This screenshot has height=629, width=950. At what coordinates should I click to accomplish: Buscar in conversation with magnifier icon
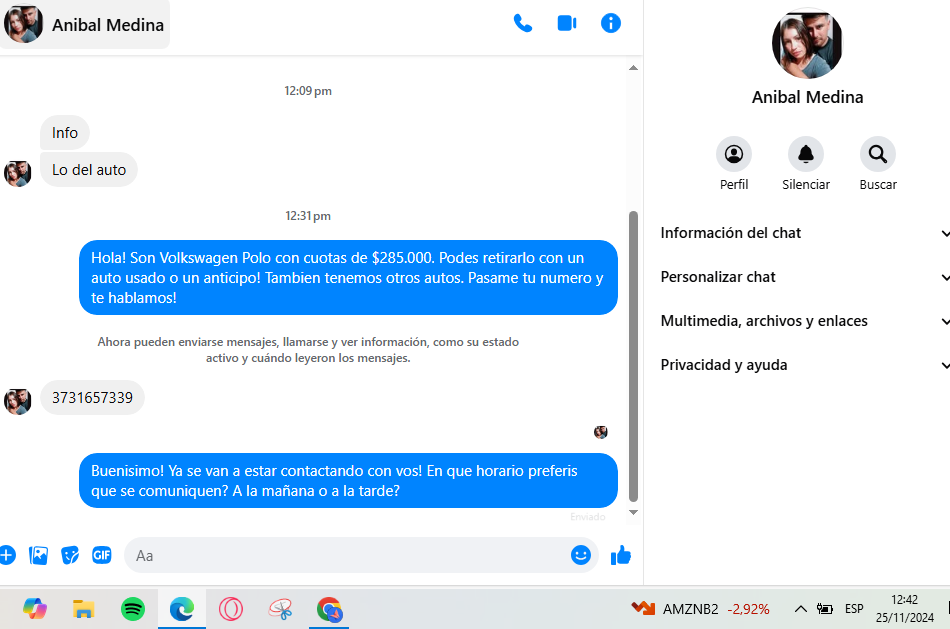click(x=878, y=155)
